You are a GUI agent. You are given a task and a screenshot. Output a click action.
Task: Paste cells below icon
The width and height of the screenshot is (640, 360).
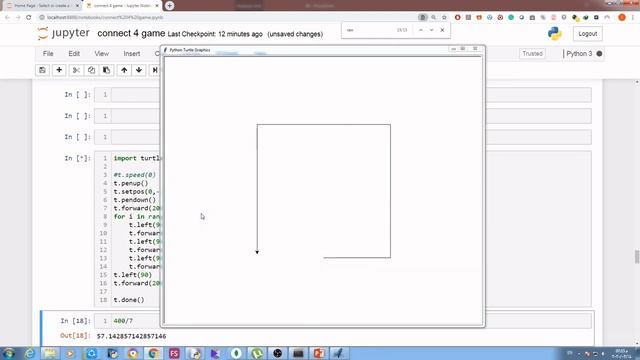(106, 70)
